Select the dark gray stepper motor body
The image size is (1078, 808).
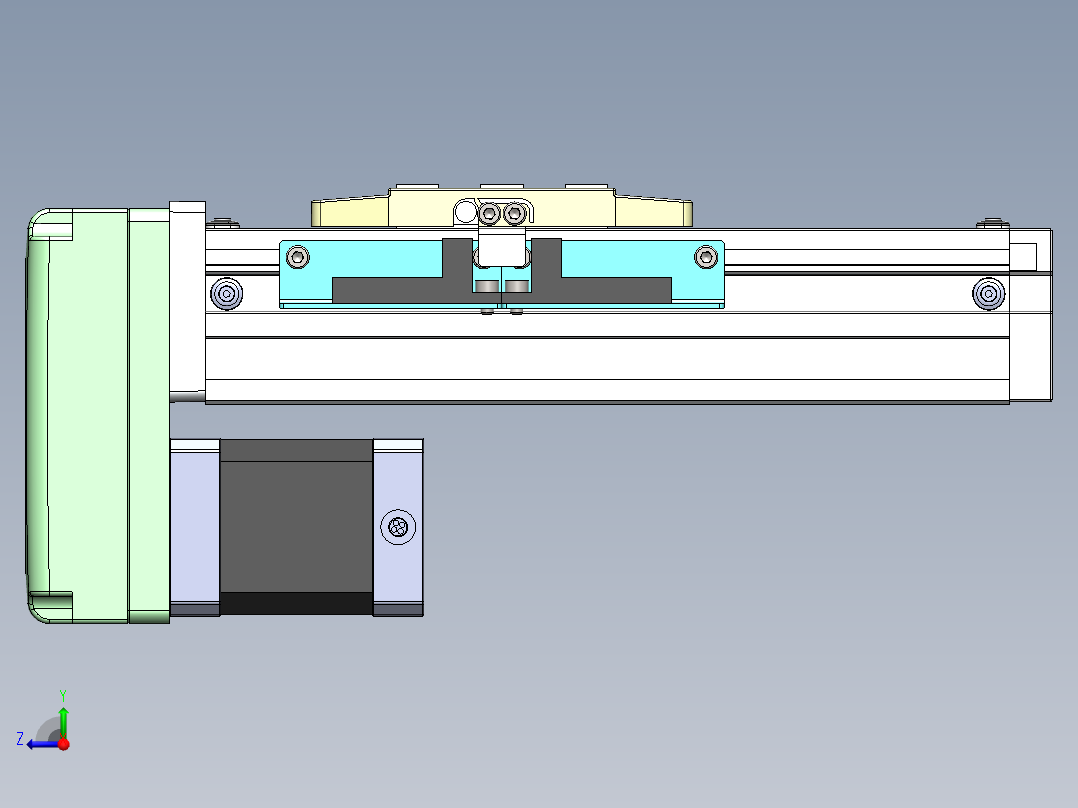click(296, 527)
